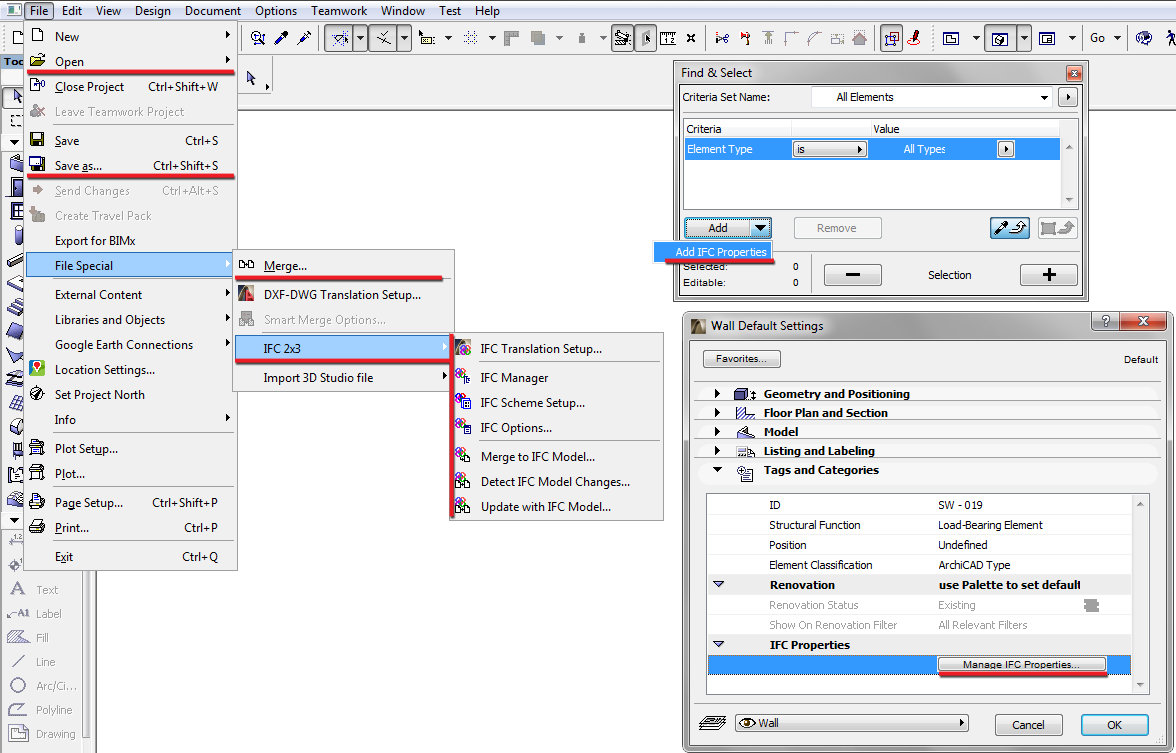Select the Text tool in toolbox
Screen dimensions: 1176x753
point(46,590)
